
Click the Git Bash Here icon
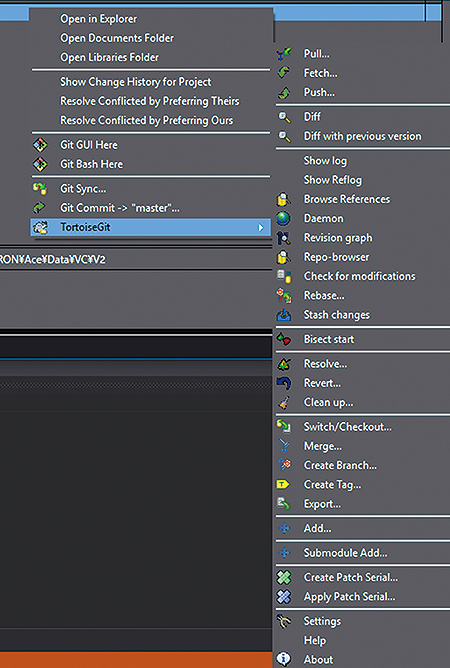click(40, 164)
